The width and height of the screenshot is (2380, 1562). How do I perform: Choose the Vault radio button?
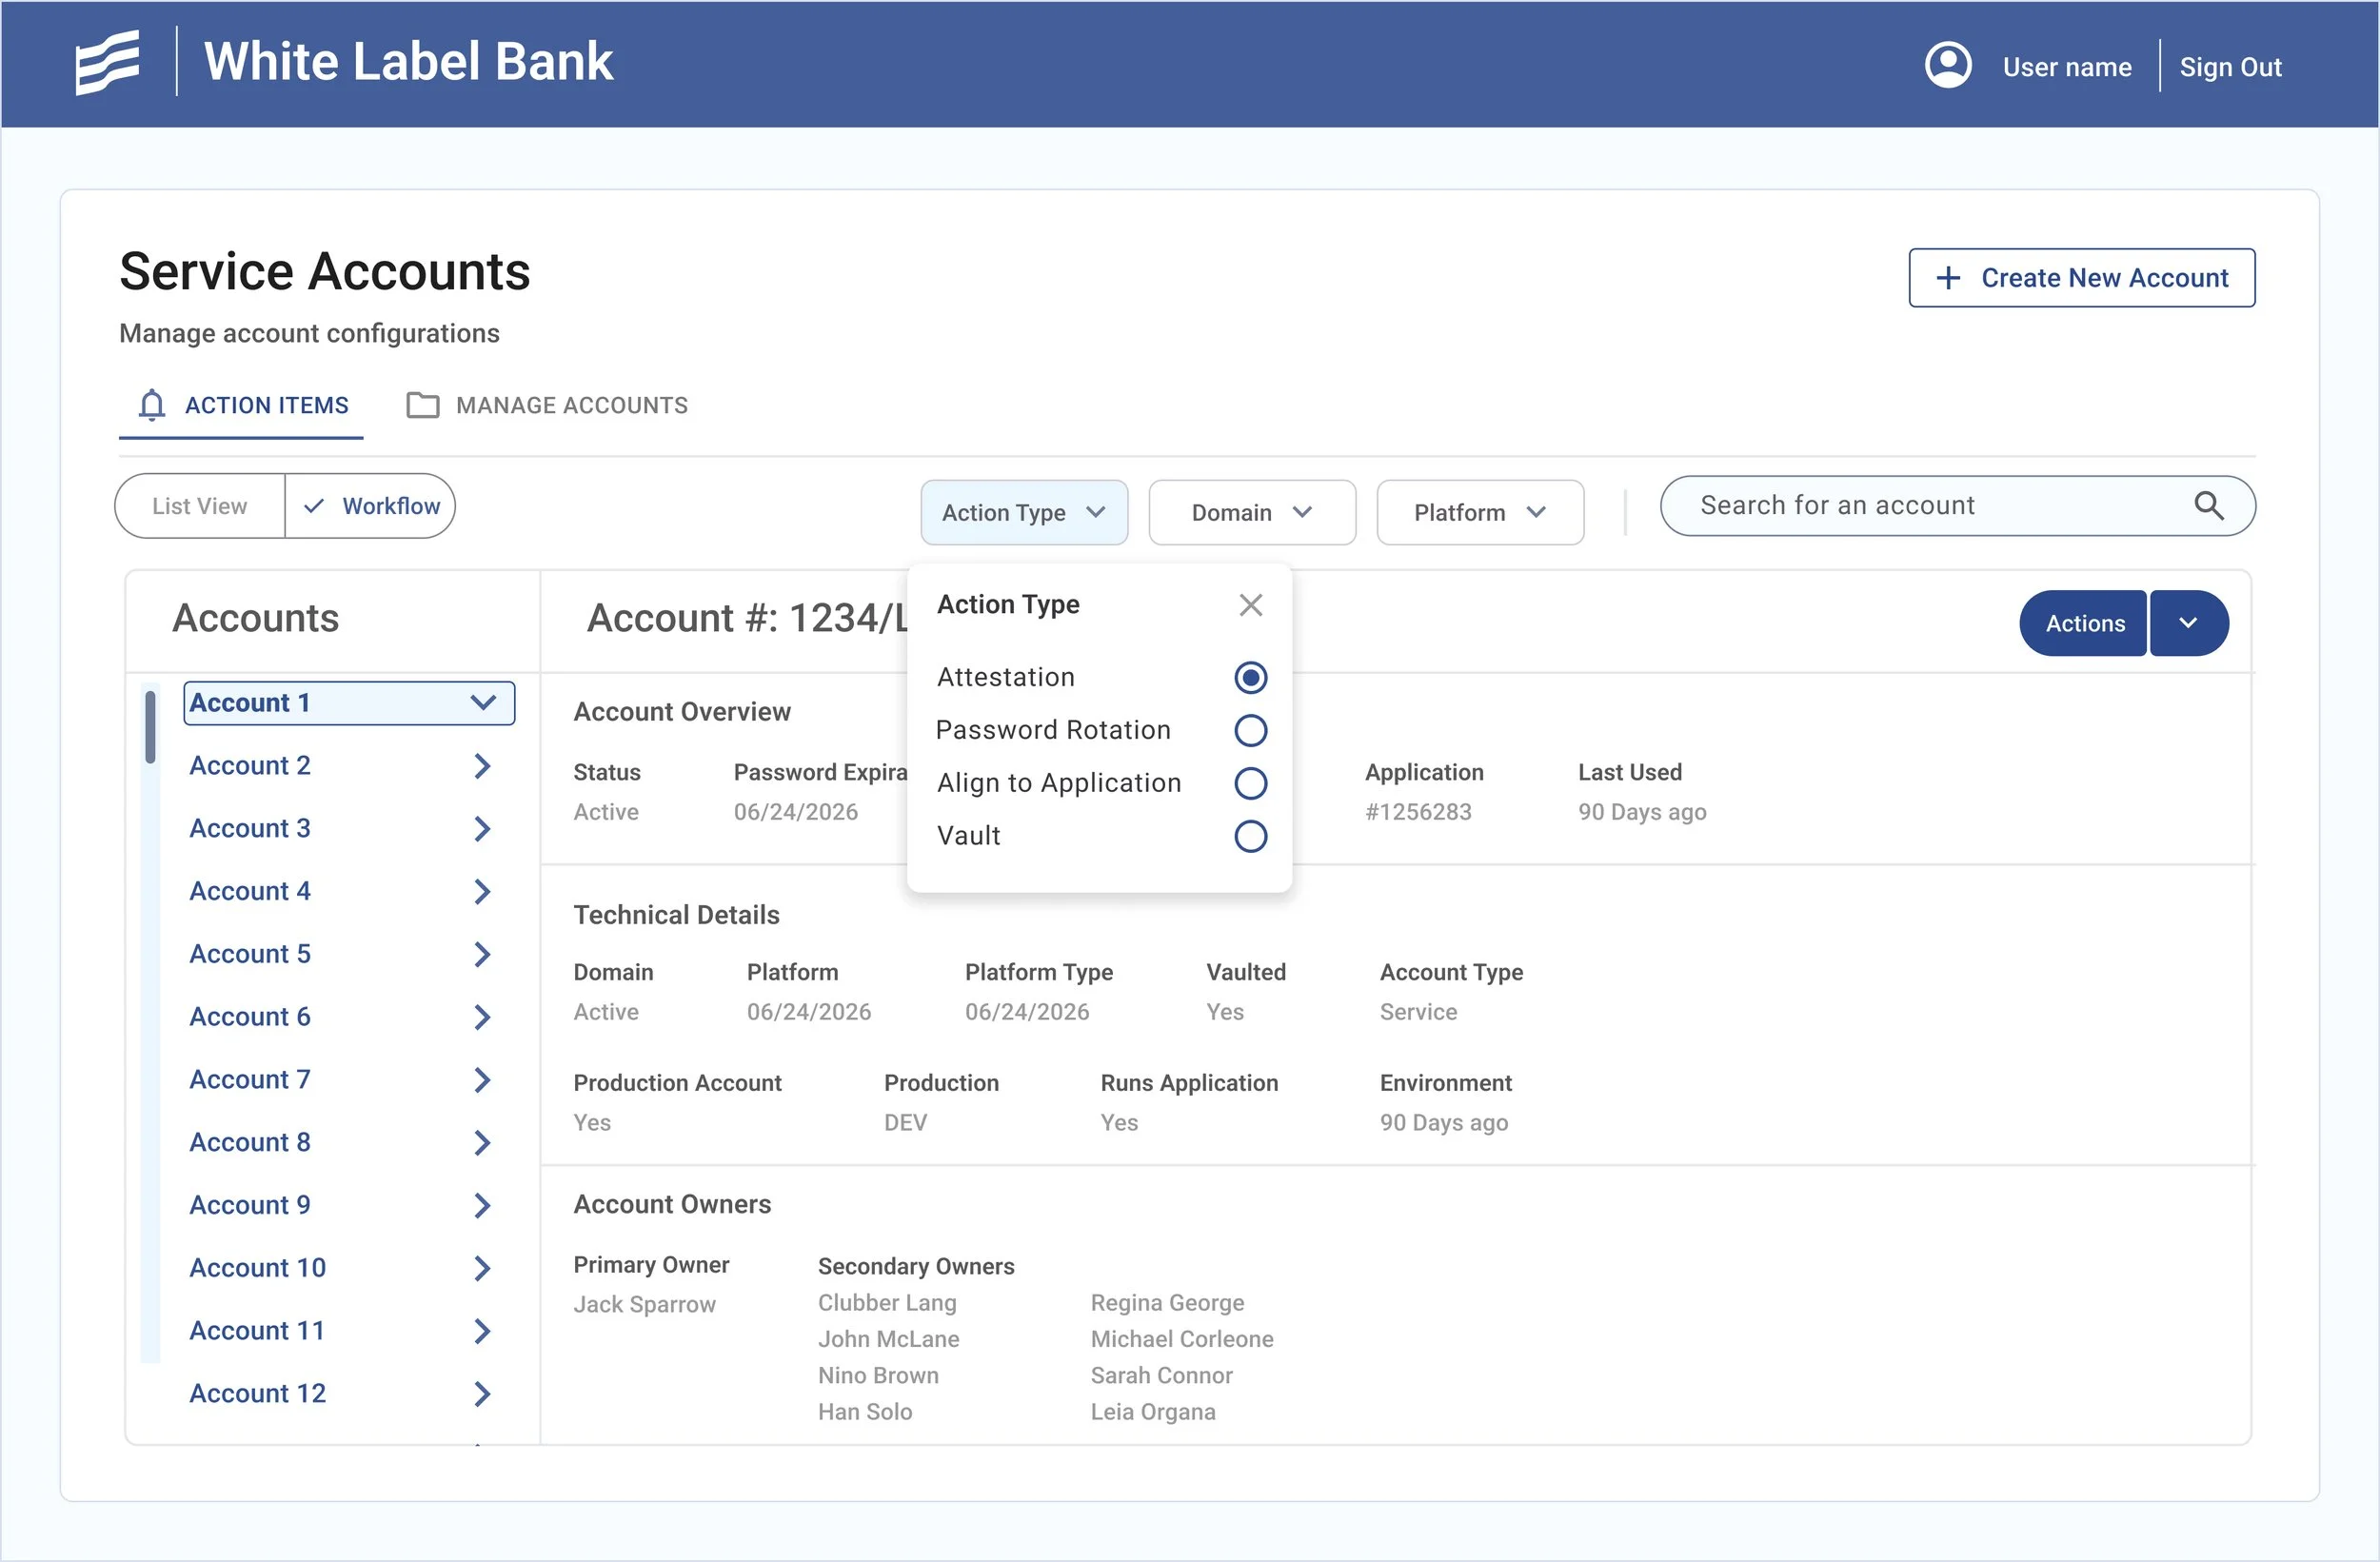[1250, 836]
